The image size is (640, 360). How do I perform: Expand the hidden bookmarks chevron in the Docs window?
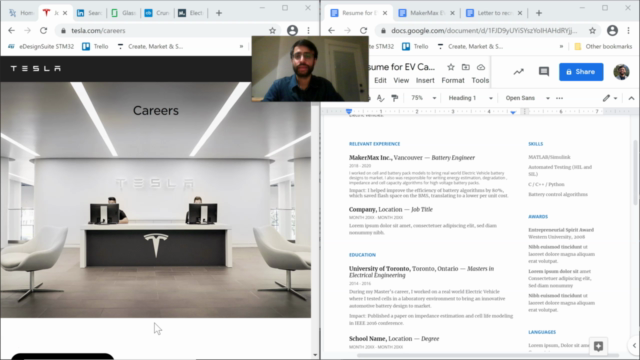561,47
